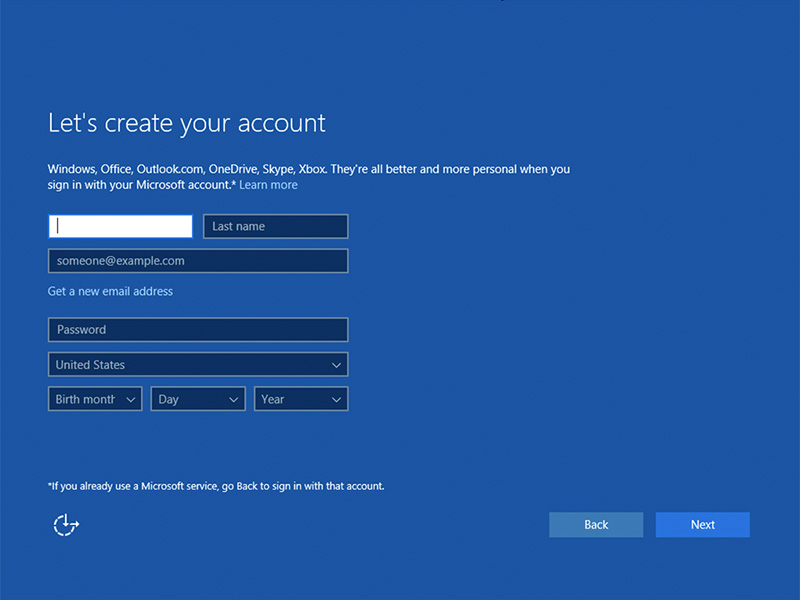Select the Last name field
Viewport: 800px width, 600px height.
[x=275, y=226]
